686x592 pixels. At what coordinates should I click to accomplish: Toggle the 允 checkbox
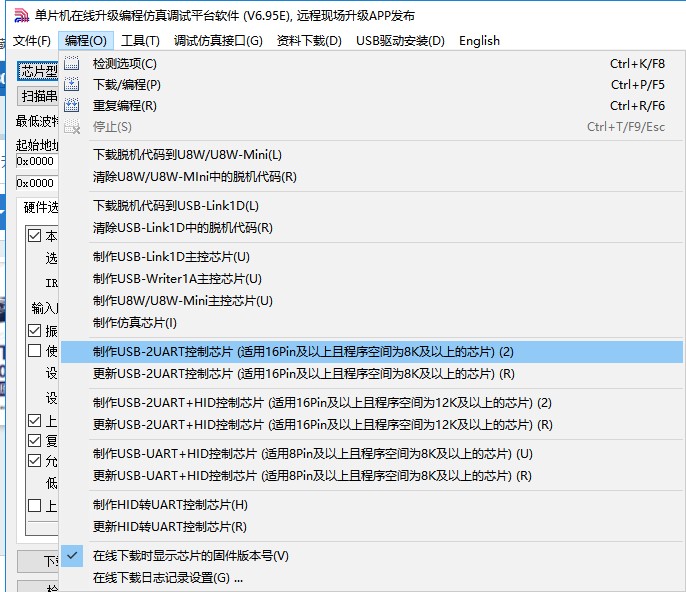(35, 460)
